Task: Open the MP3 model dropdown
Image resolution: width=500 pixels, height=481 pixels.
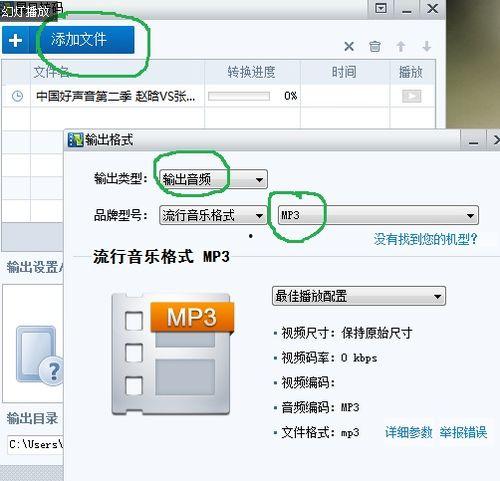Action: [378, 215]
